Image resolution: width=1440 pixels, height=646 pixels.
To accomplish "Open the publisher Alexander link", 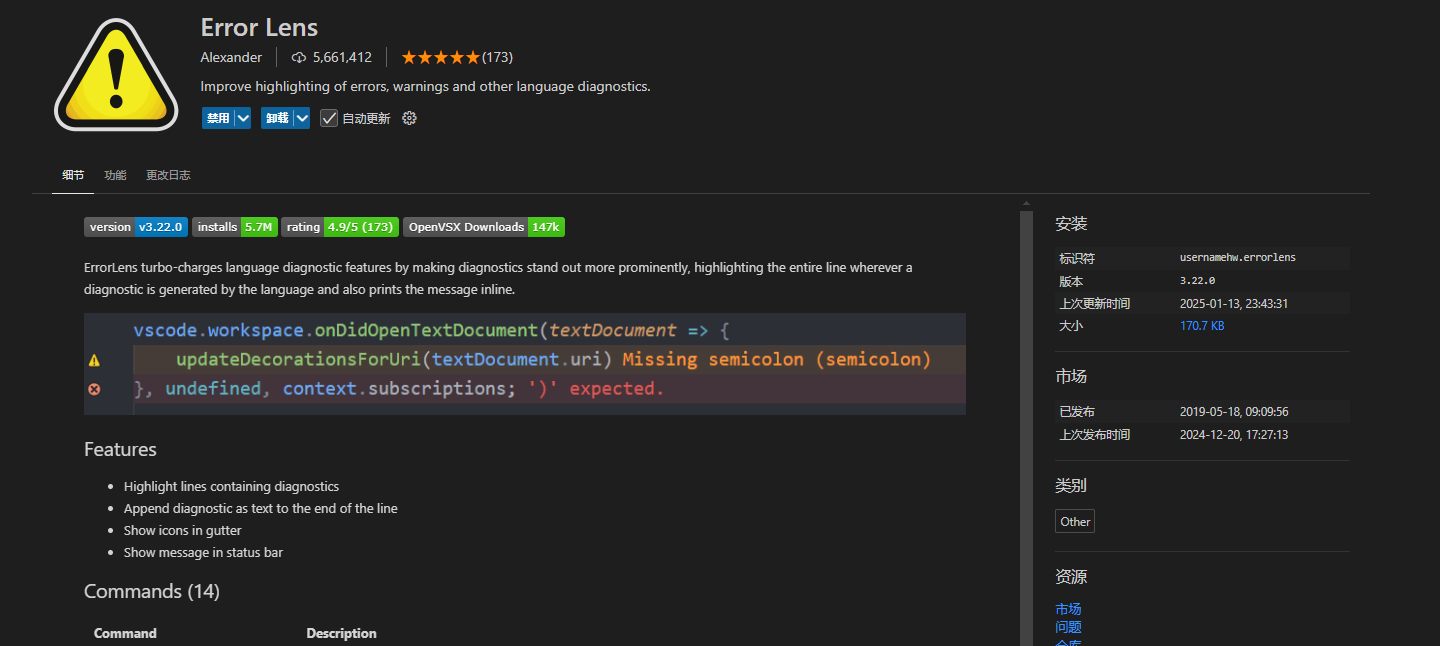I will point(231,57).
